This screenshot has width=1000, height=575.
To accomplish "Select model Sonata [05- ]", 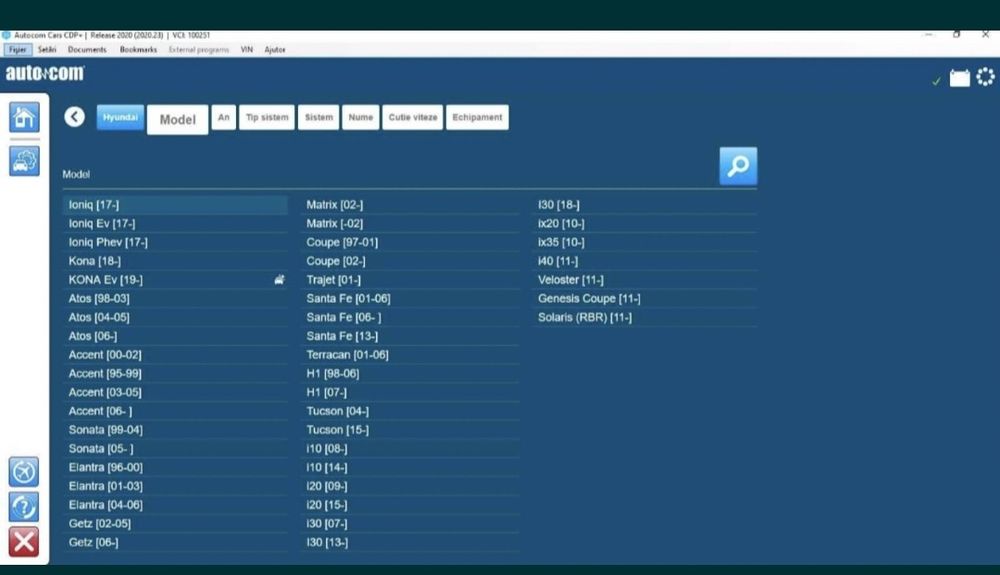I will (x=175, y=449).
